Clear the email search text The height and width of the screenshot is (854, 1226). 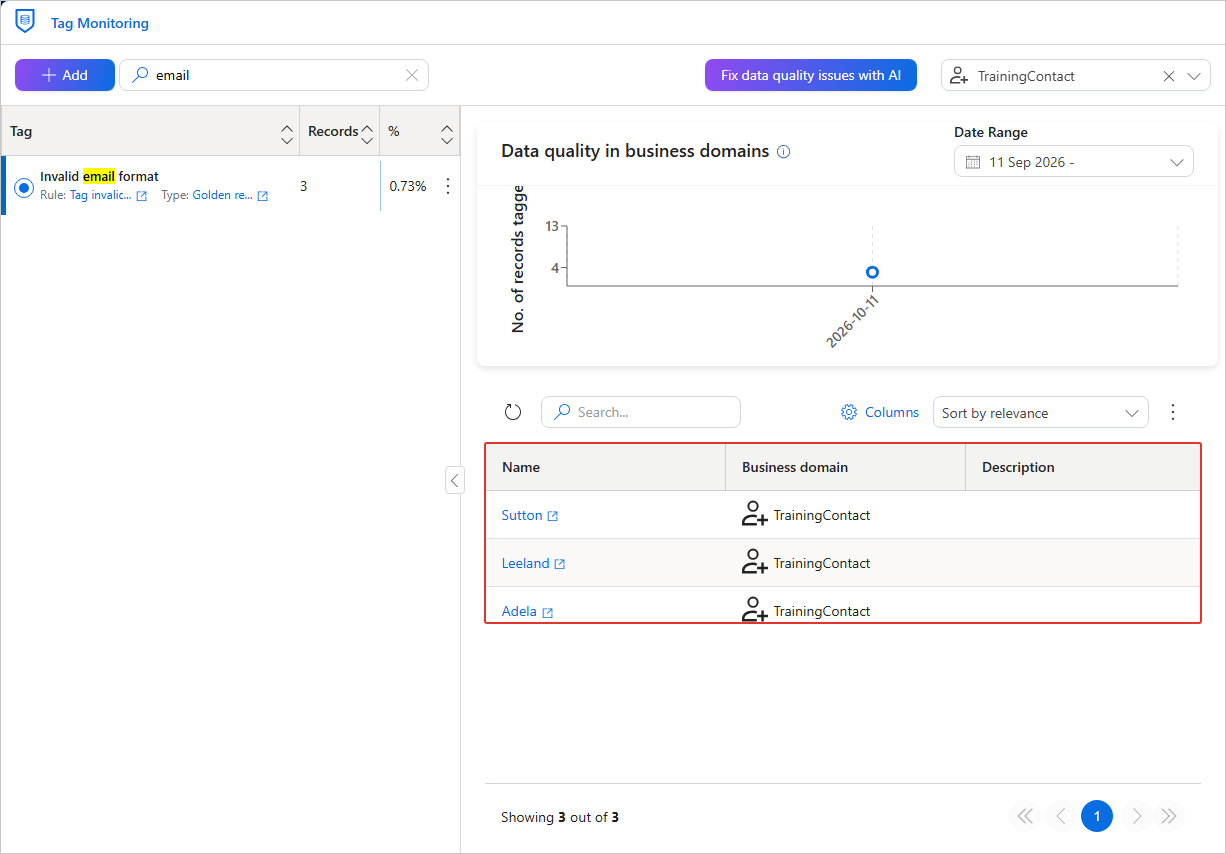point(412,75)
